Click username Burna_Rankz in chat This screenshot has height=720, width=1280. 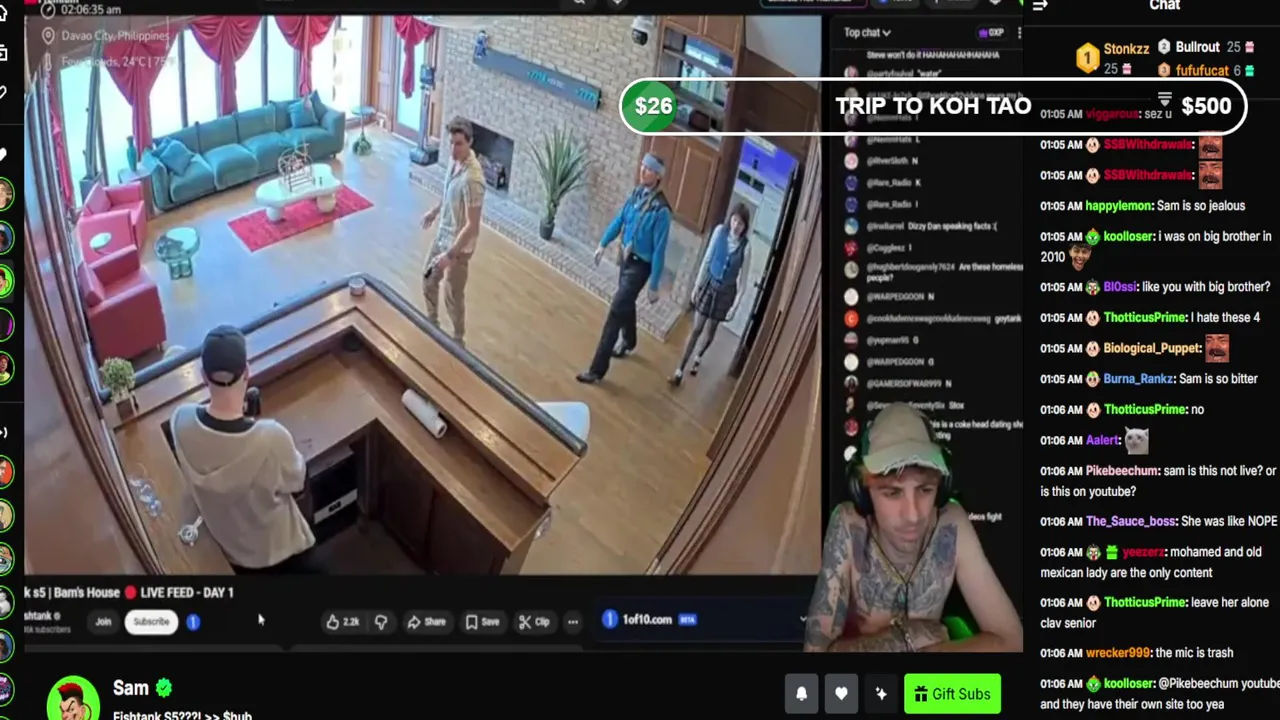pos(1138,379)
